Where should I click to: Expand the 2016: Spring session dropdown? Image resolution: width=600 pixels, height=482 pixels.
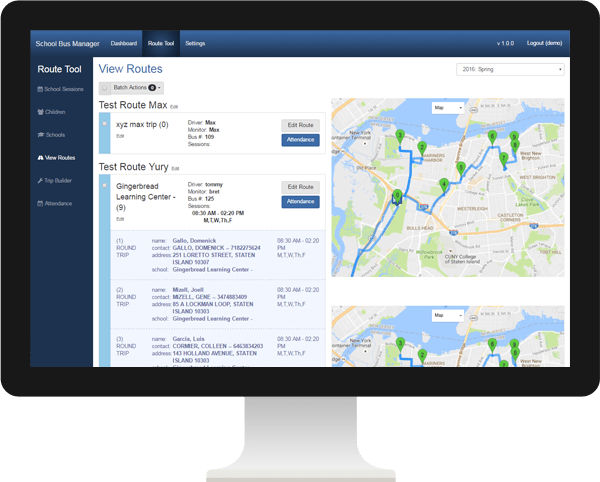tap(508, 69)
